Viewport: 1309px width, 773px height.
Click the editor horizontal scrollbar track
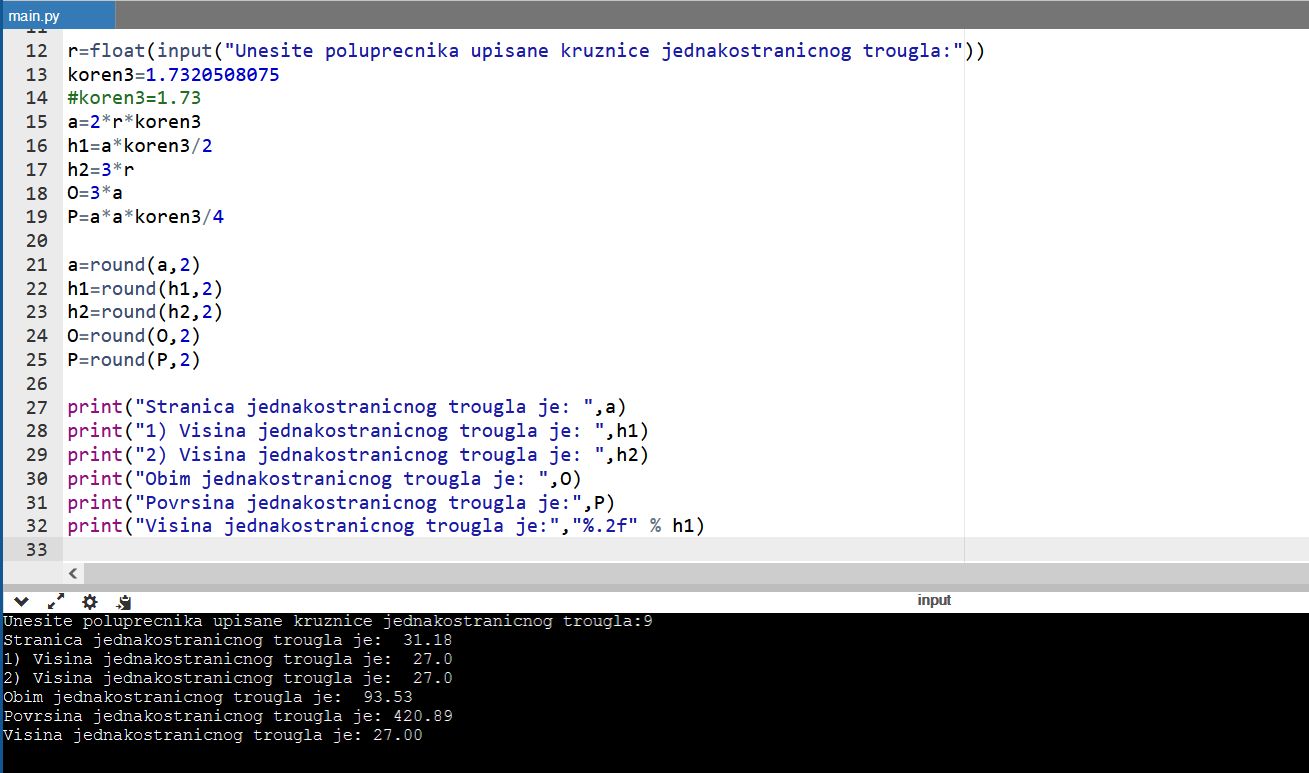600,573
